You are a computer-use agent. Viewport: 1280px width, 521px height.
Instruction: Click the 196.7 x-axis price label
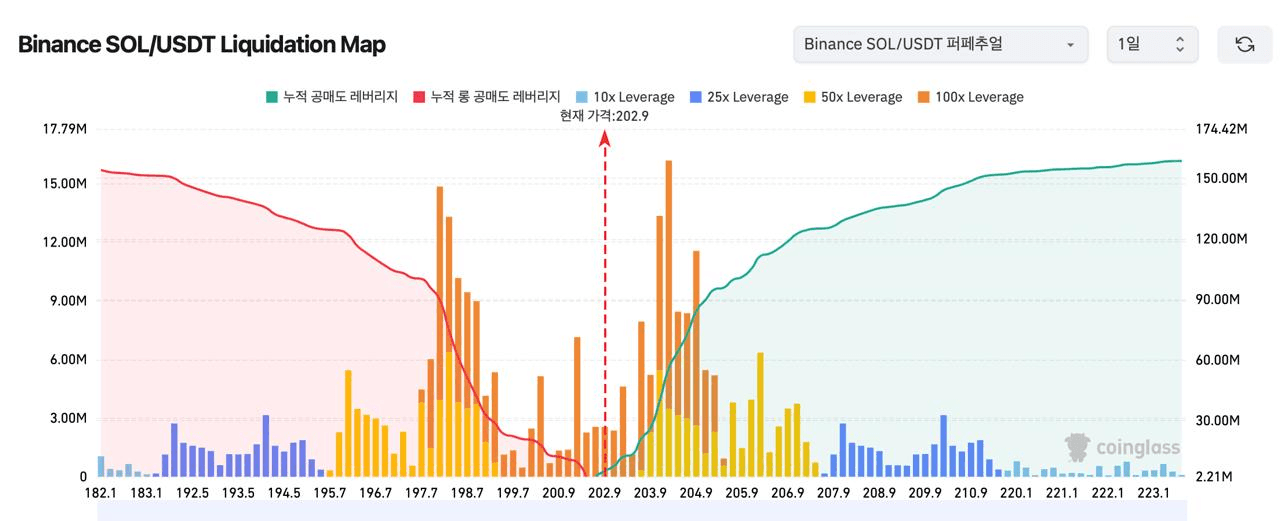pos(376,493)
